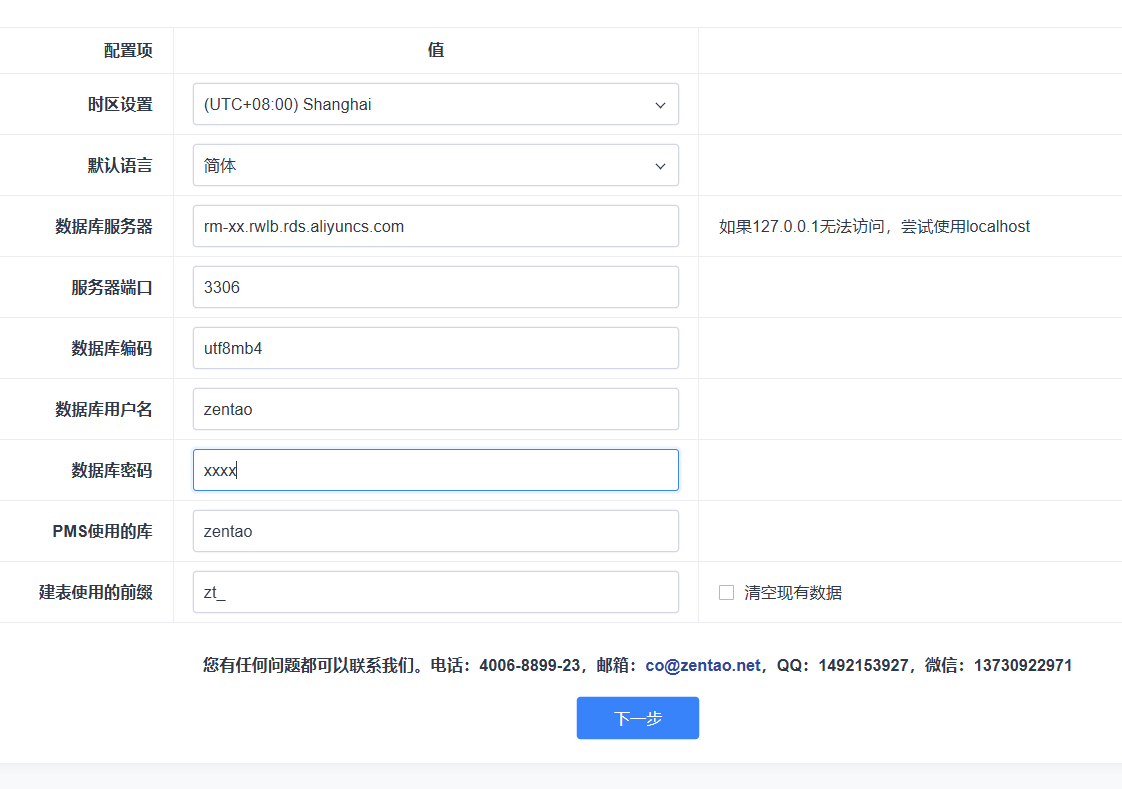Click the table prefix field zt_
1122x789 pixels.
(435, 592)
